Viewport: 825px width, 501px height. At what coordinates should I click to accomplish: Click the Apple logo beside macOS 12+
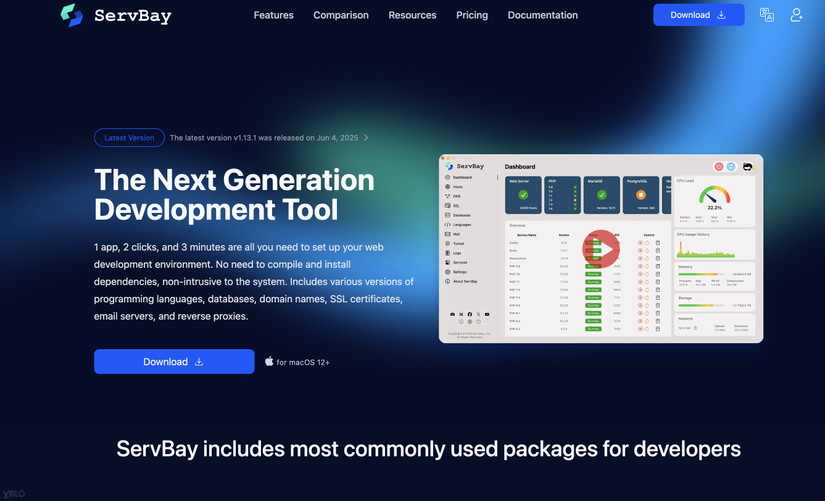point(269,361)
